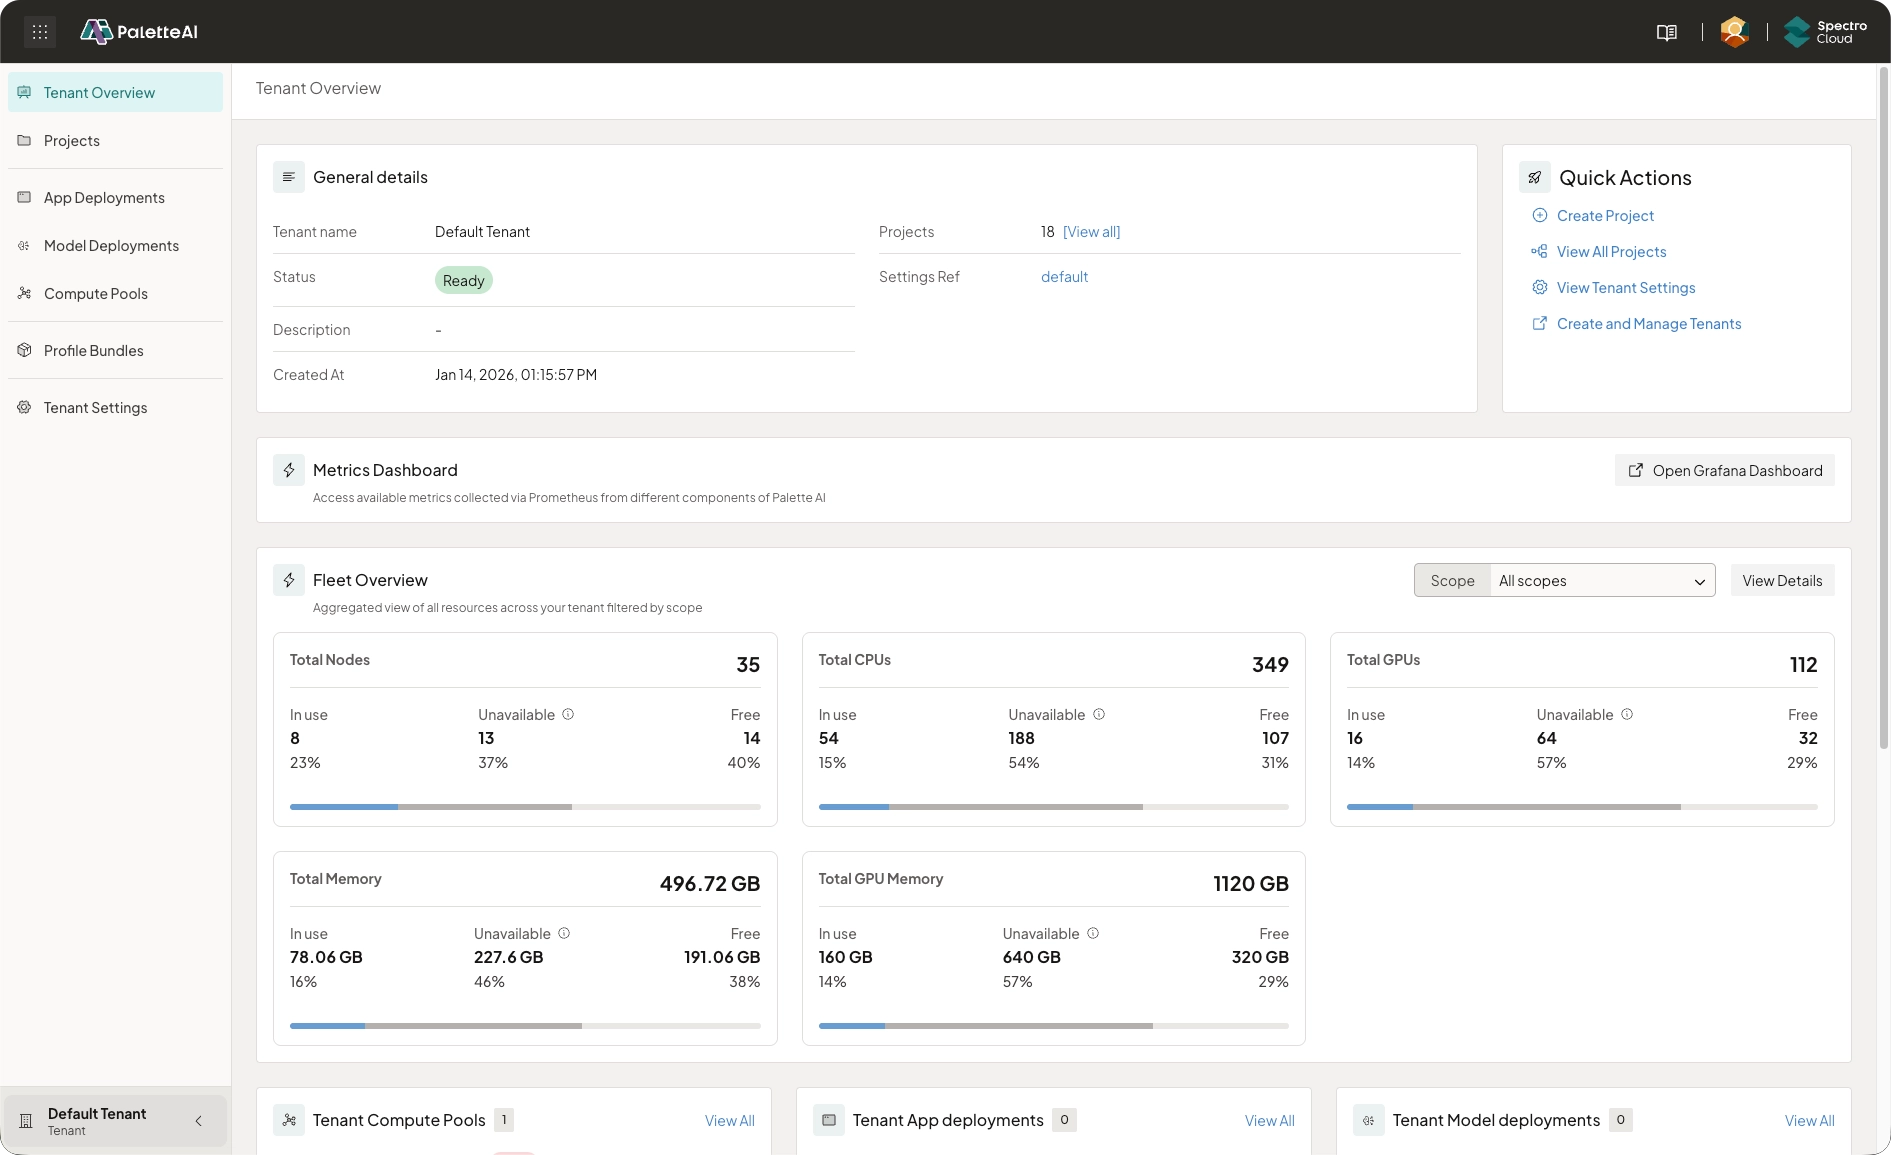The width and height of the screenshot is (1891, 1155).
Task: Open the default Settings Ref link
Action: 1064,276
